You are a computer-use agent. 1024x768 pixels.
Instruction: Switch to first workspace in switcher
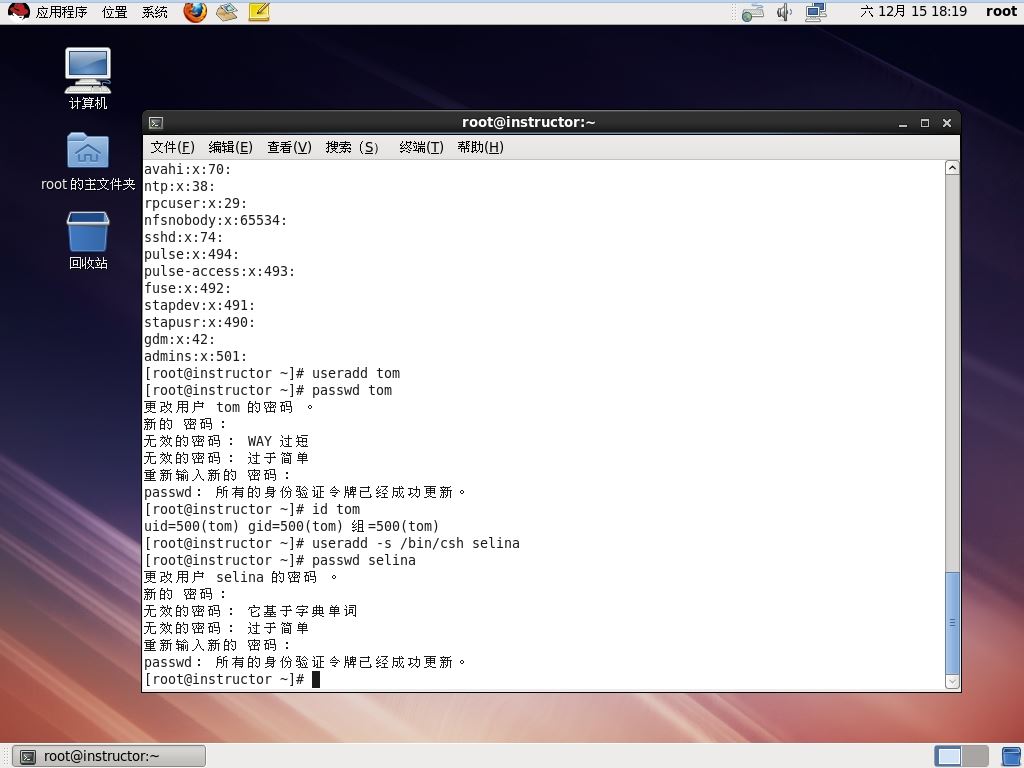pos(948,756)
